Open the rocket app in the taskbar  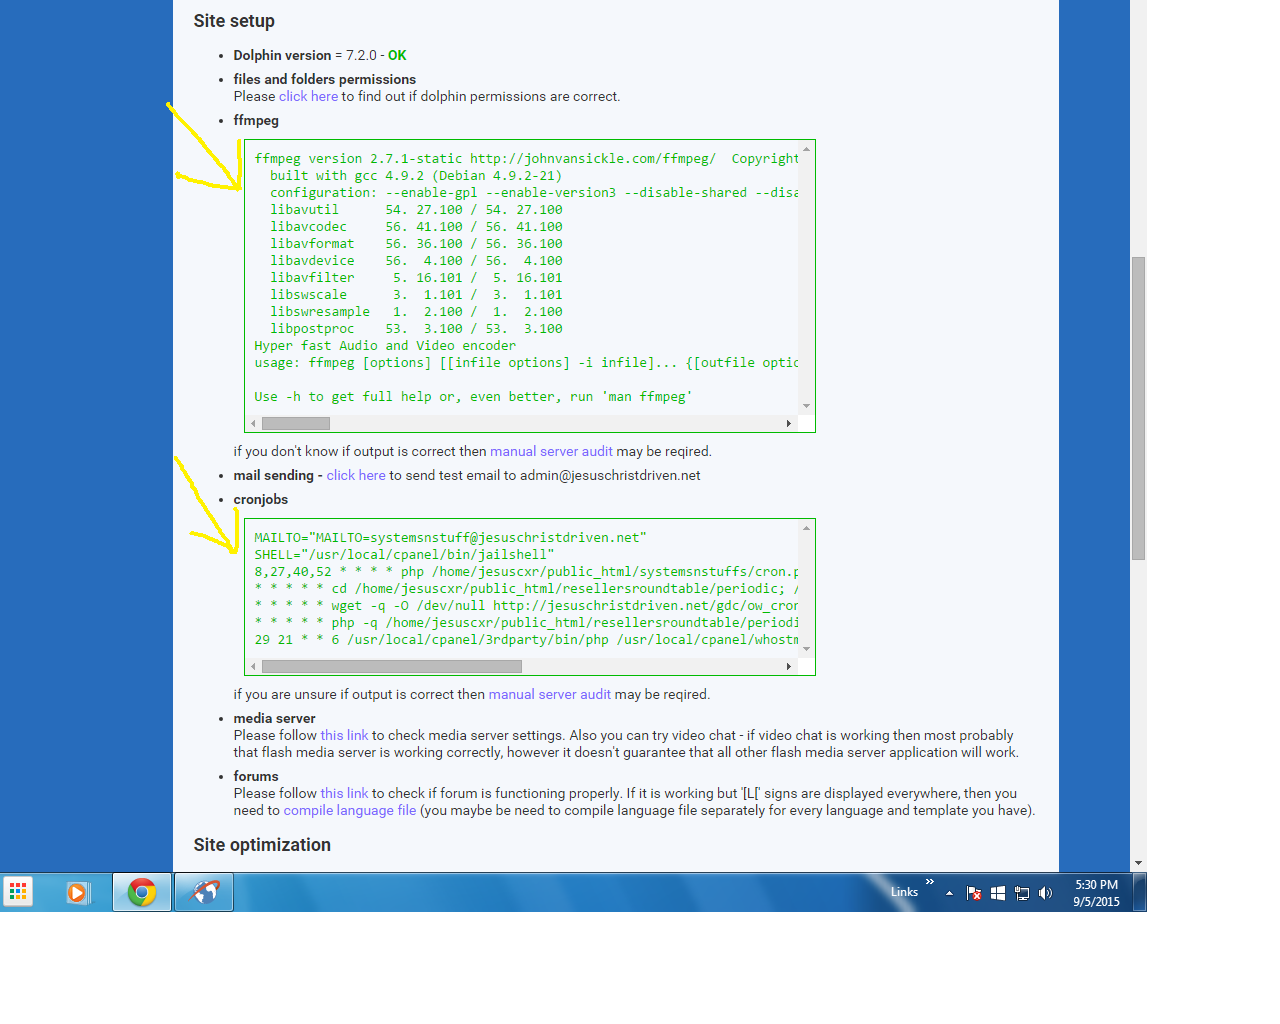click(x=204, y=892)
